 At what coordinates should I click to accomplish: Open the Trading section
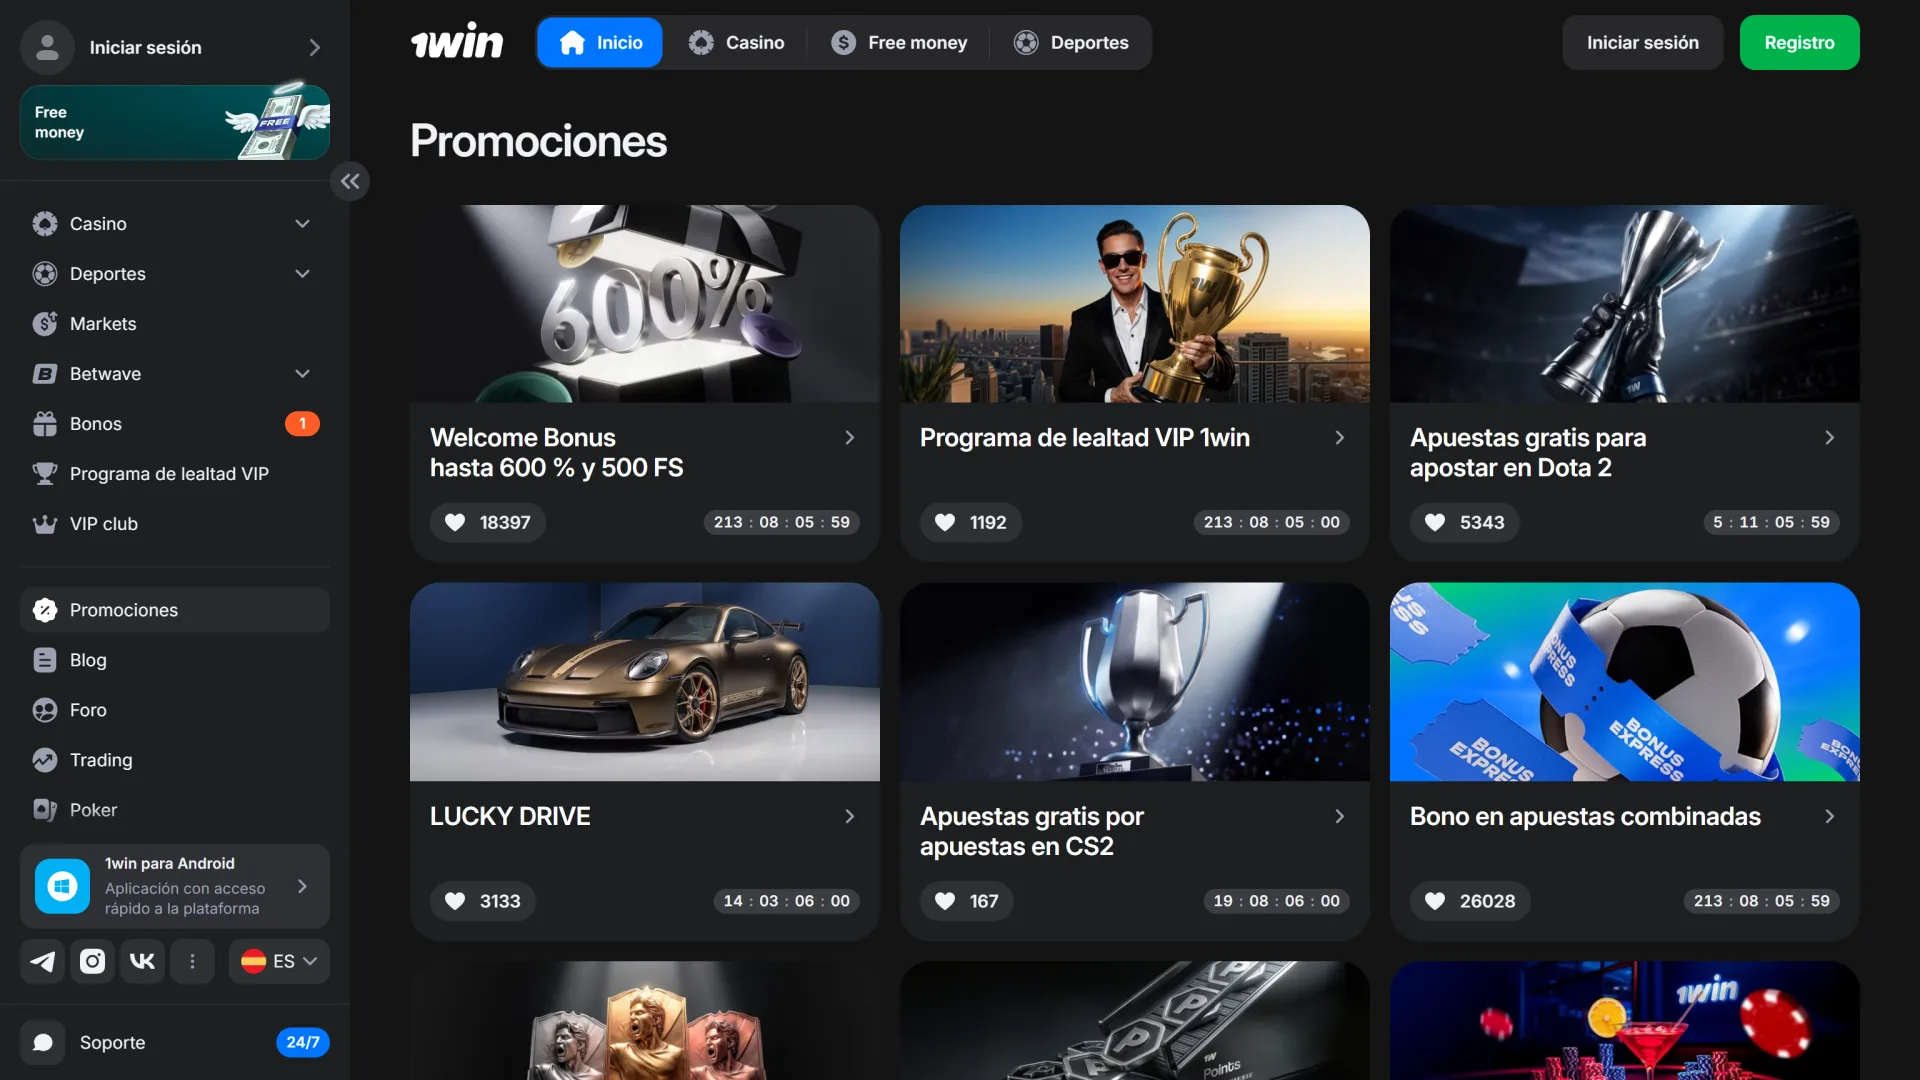coord(175,759)
